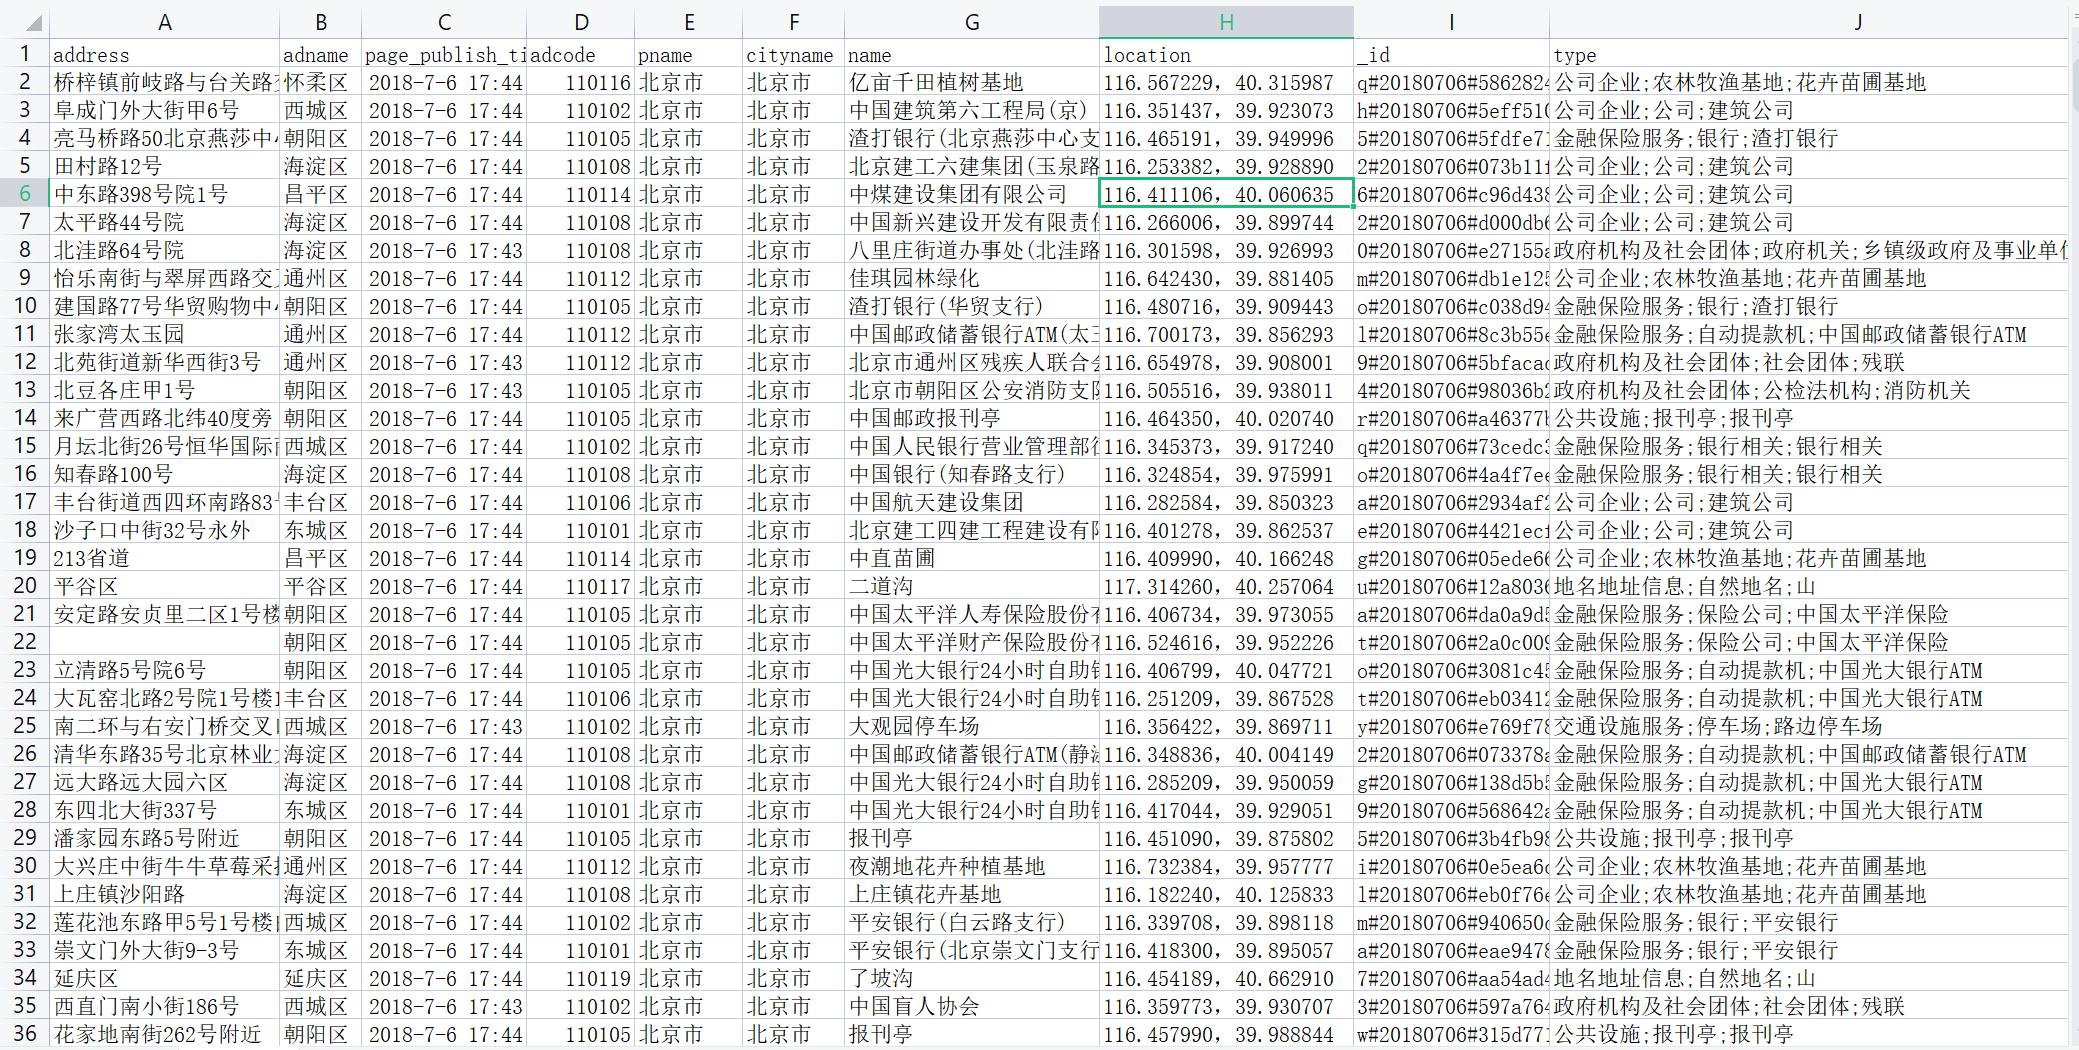This screenshot has width=2079, height=1050.
Task: Click location cell 116.454189, 40.662910
Action: [1226, 978]
